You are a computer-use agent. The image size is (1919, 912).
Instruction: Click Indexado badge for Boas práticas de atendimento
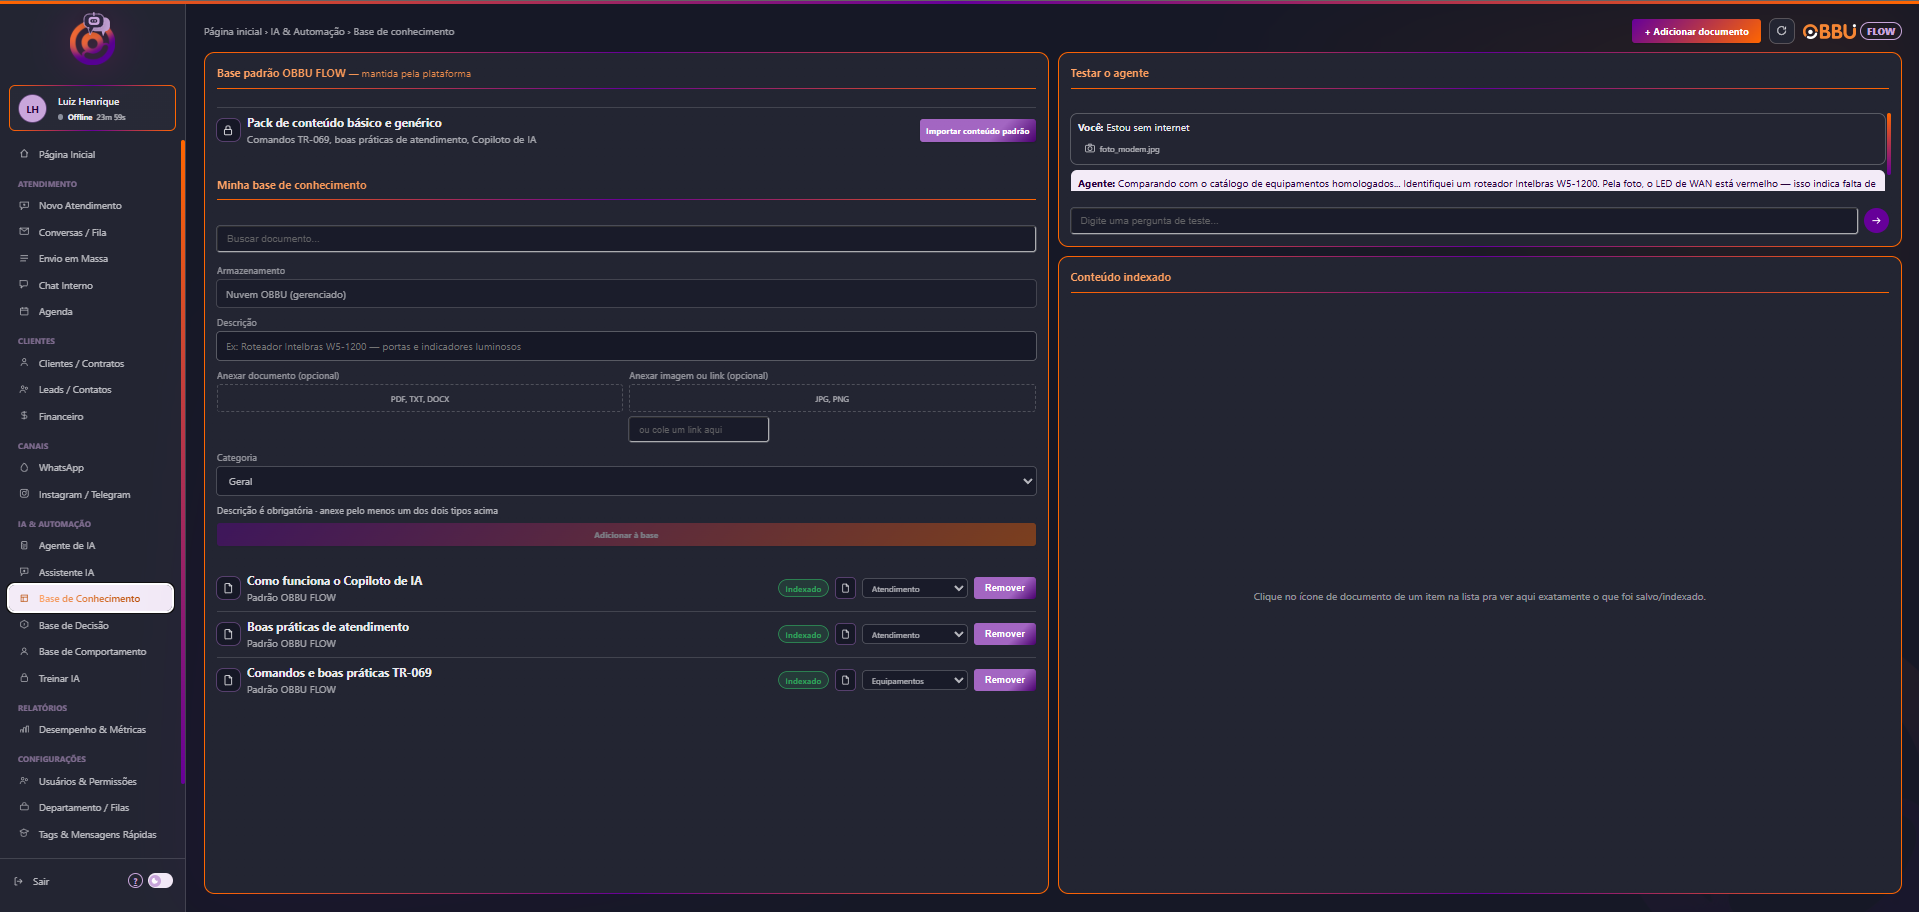pyautogui.click(x=803, y=635)
